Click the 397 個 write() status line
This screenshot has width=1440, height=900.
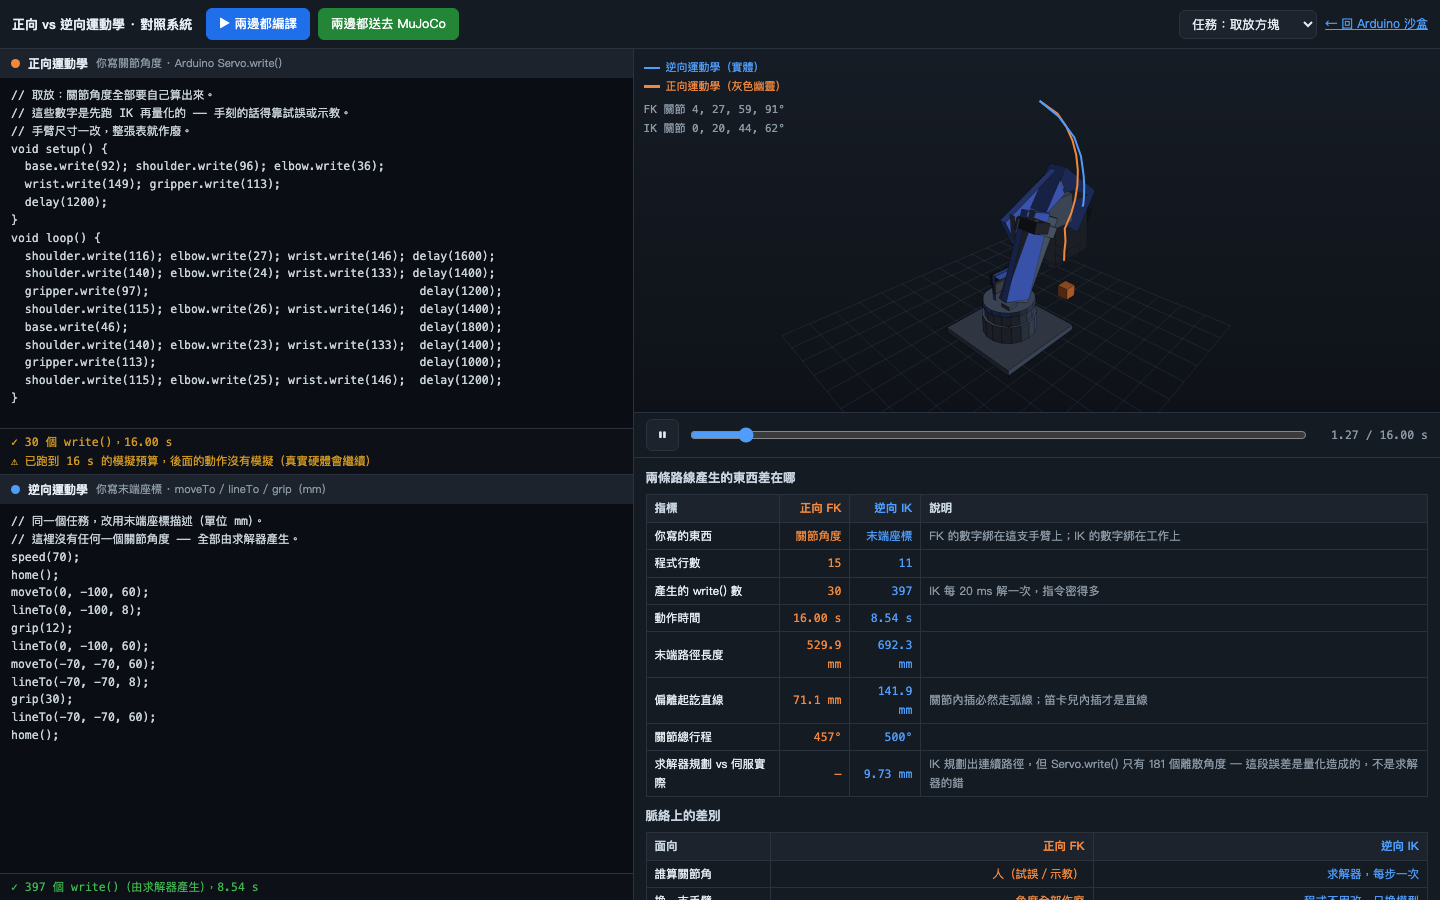(134, 887)
